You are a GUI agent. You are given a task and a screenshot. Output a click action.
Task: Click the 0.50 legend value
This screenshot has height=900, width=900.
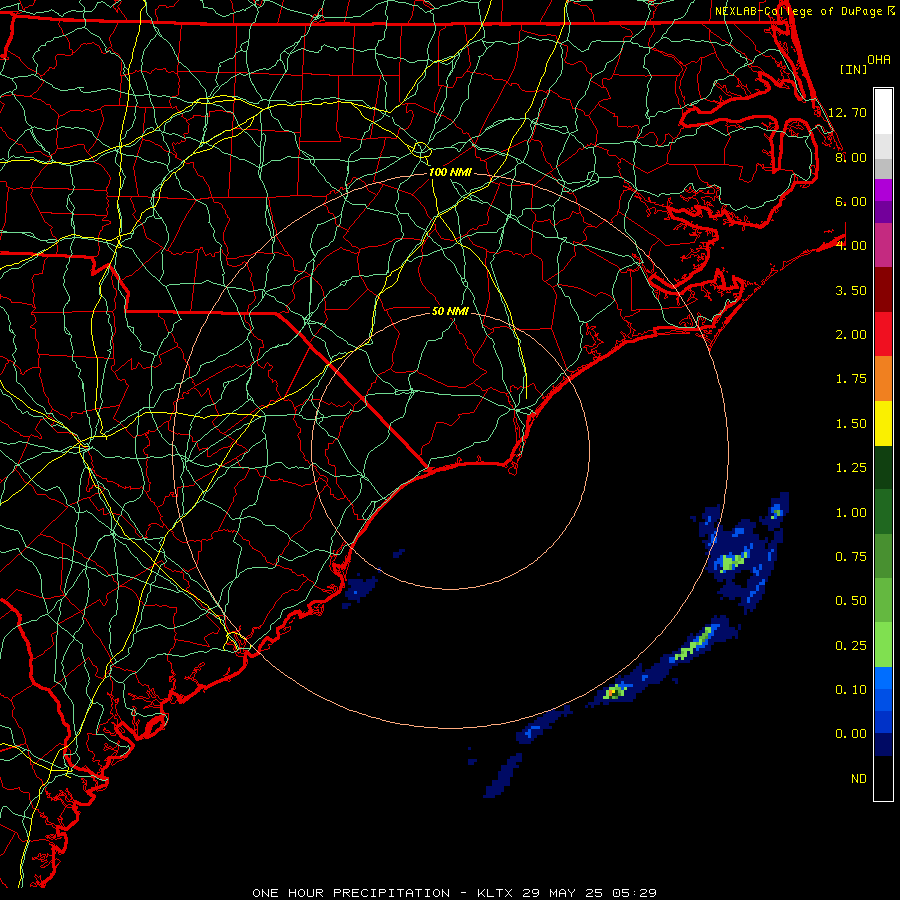coord(851,601)
